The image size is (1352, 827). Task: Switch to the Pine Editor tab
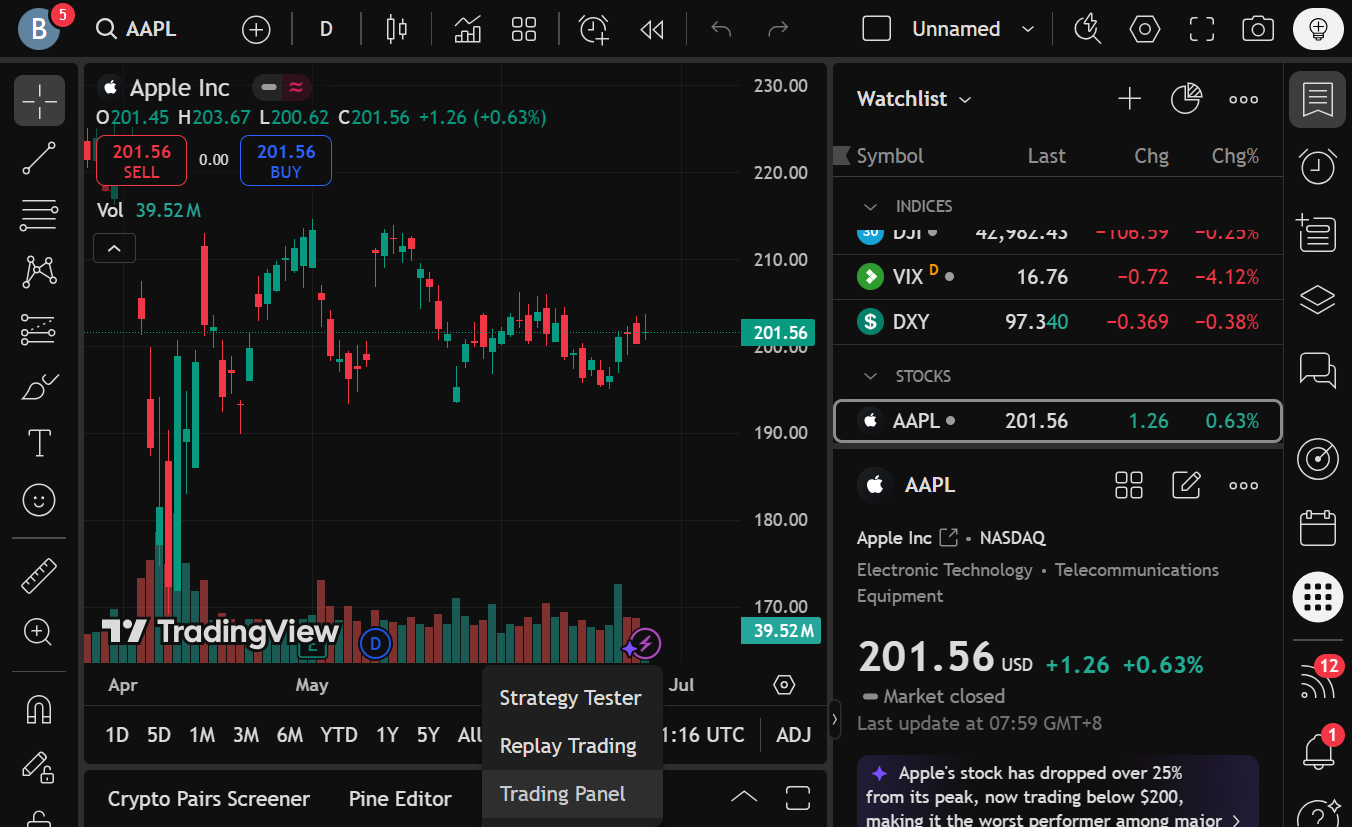click(x=400, y=799)
